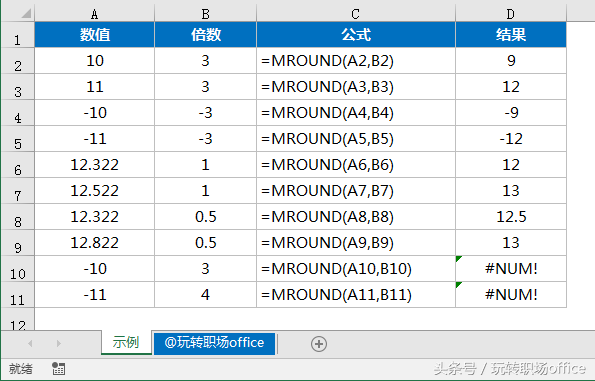Click the 数值 header cell
The image size is (595, 381).
click(x=94, y=35)
